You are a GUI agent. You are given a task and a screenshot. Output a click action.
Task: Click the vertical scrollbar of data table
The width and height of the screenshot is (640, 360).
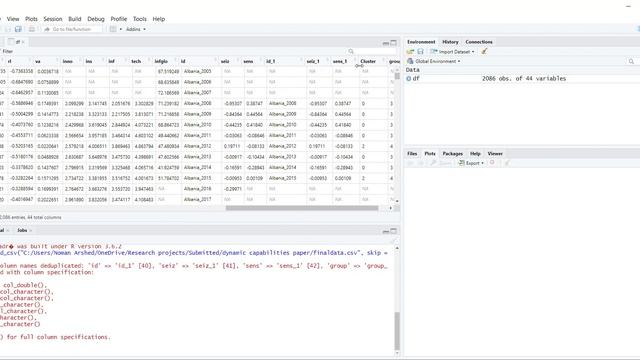point(397,77)
